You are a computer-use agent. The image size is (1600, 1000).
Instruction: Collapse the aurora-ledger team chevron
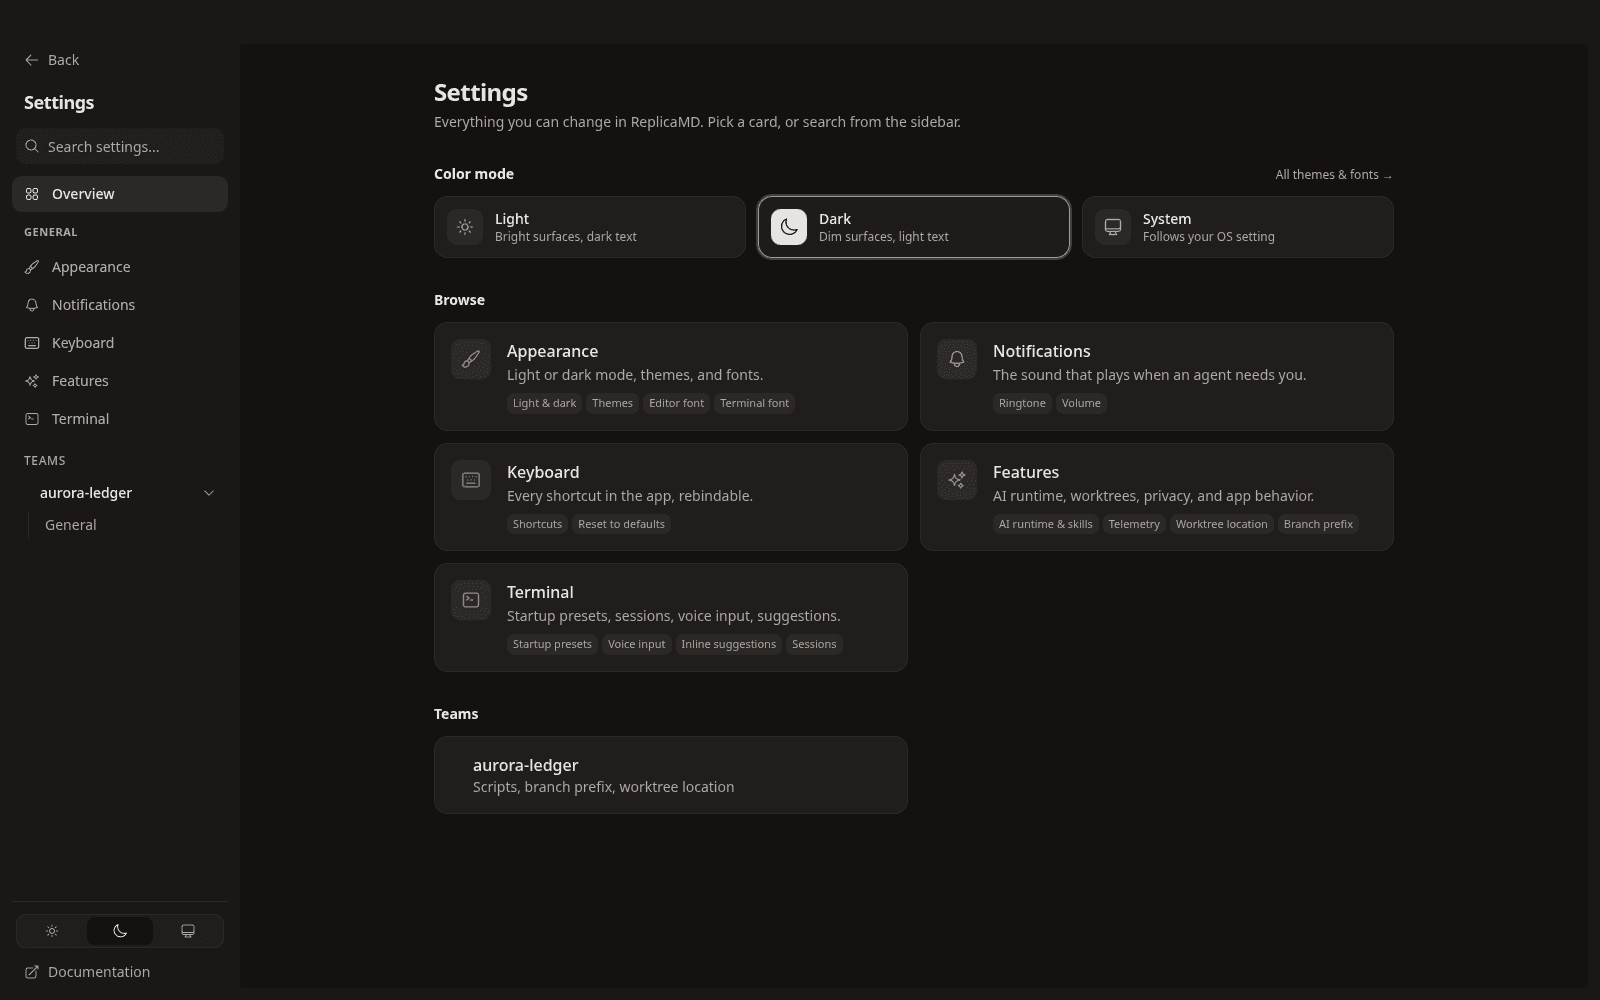[x=209, y=493]
